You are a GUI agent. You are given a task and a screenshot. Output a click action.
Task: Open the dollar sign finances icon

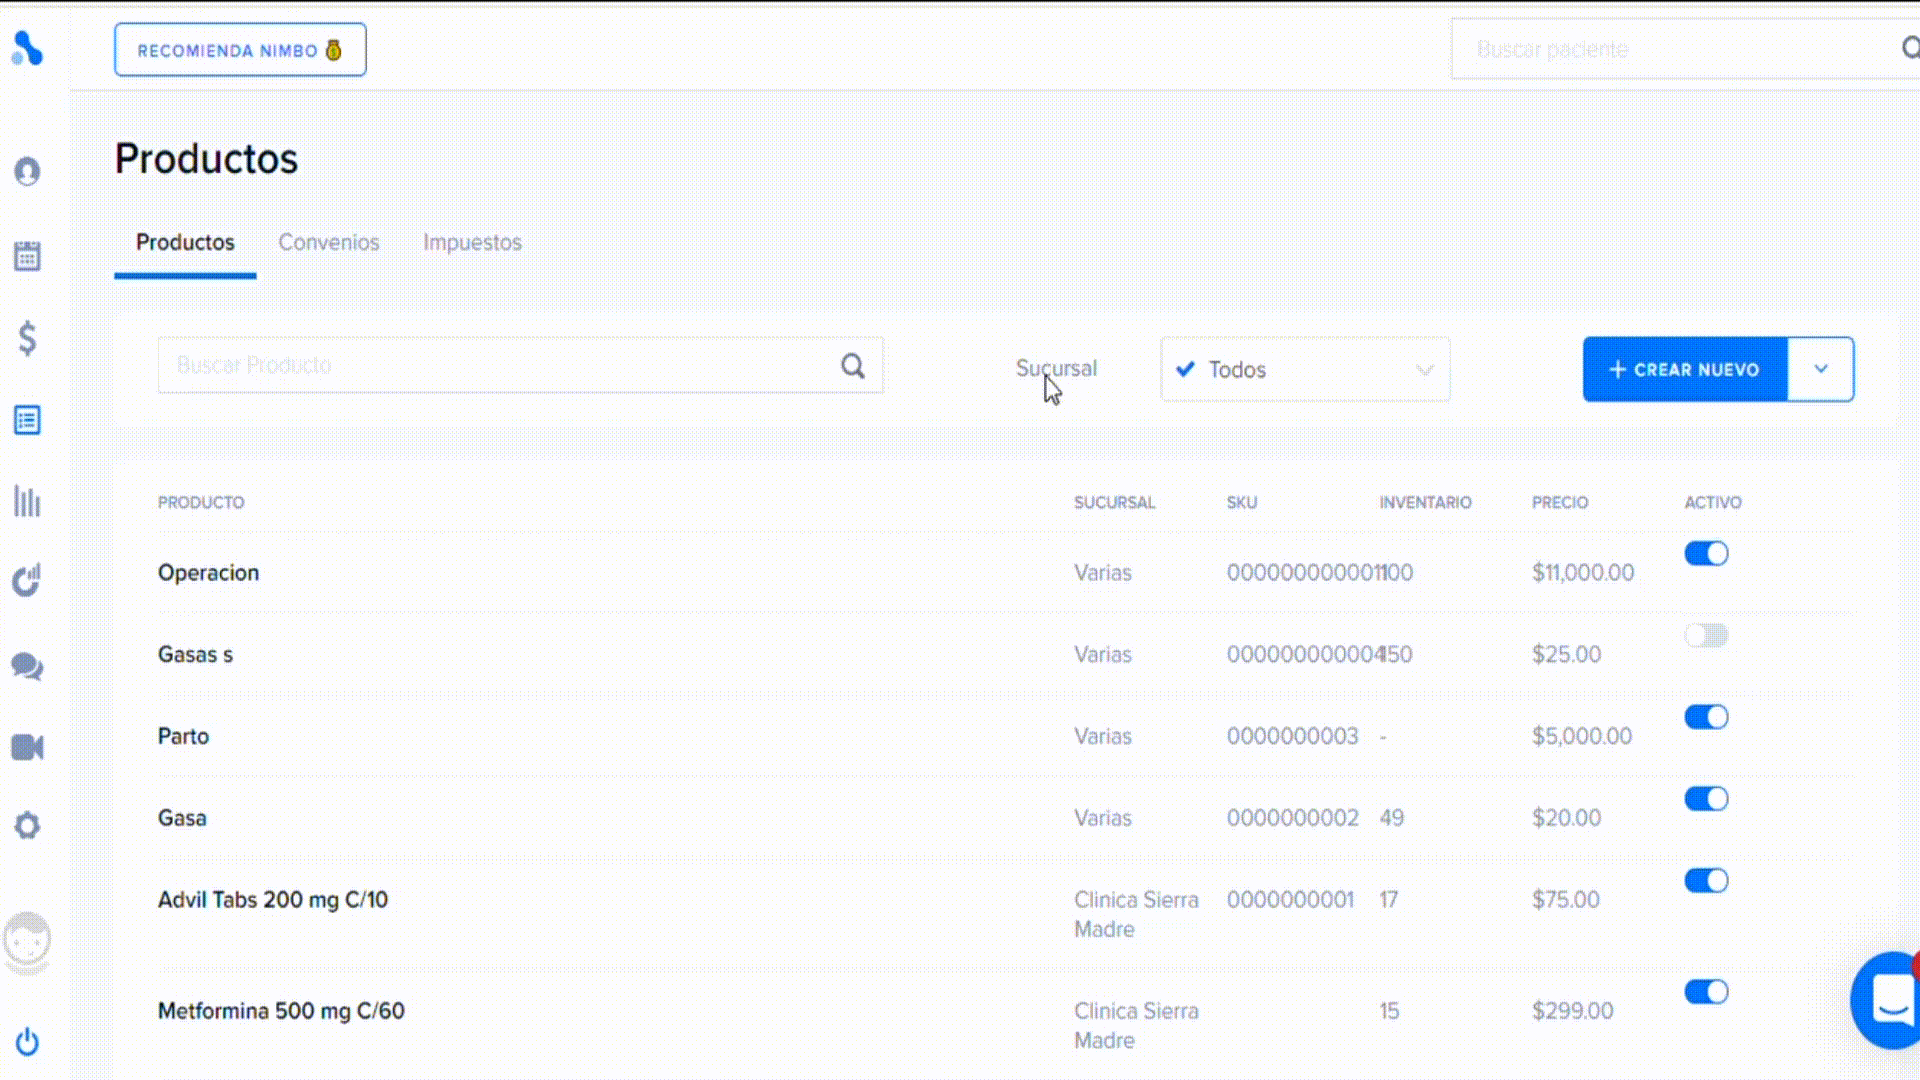[27, 338]
